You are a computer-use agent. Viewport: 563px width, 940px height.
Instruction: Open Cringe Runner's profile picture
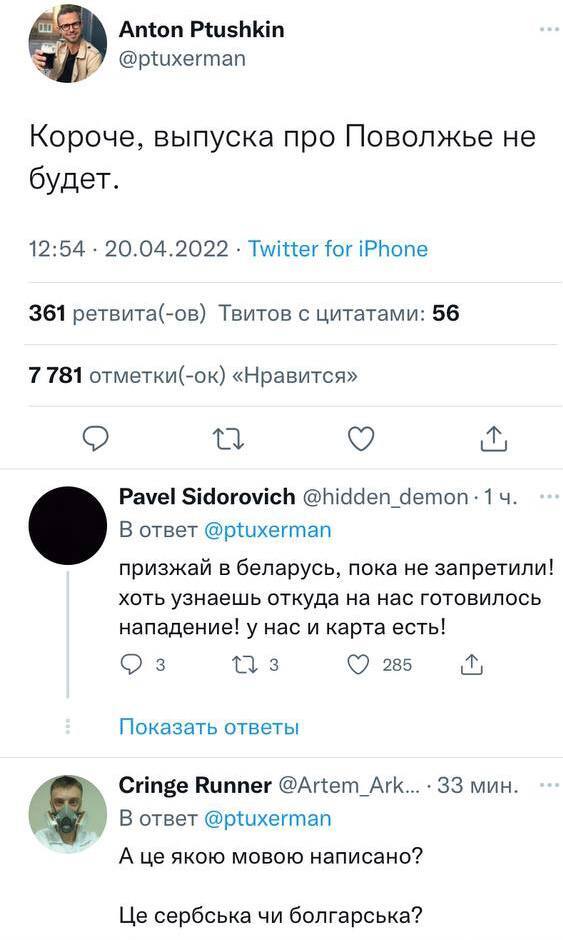click(68, 814)
